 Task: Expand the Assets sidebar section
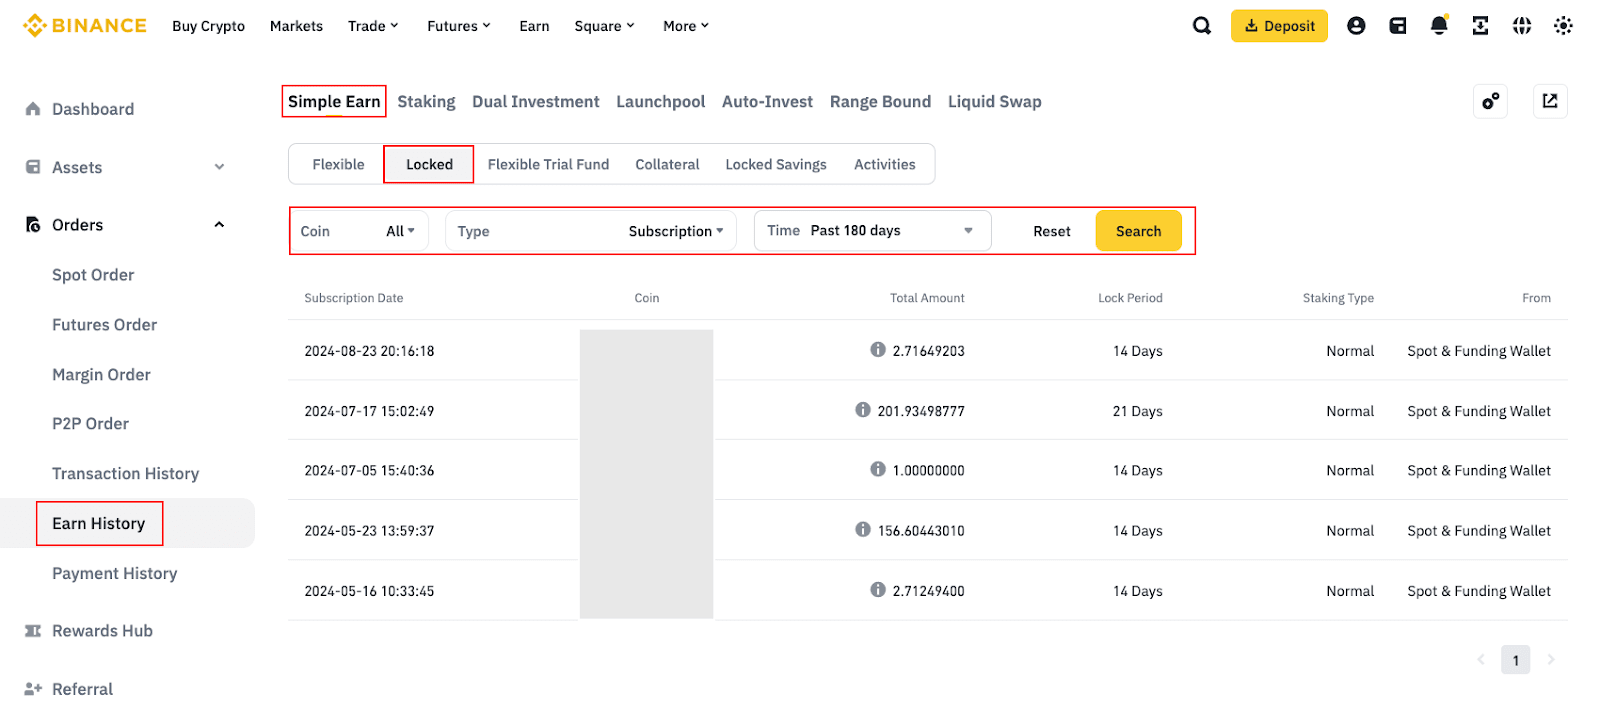click(219, 167)
